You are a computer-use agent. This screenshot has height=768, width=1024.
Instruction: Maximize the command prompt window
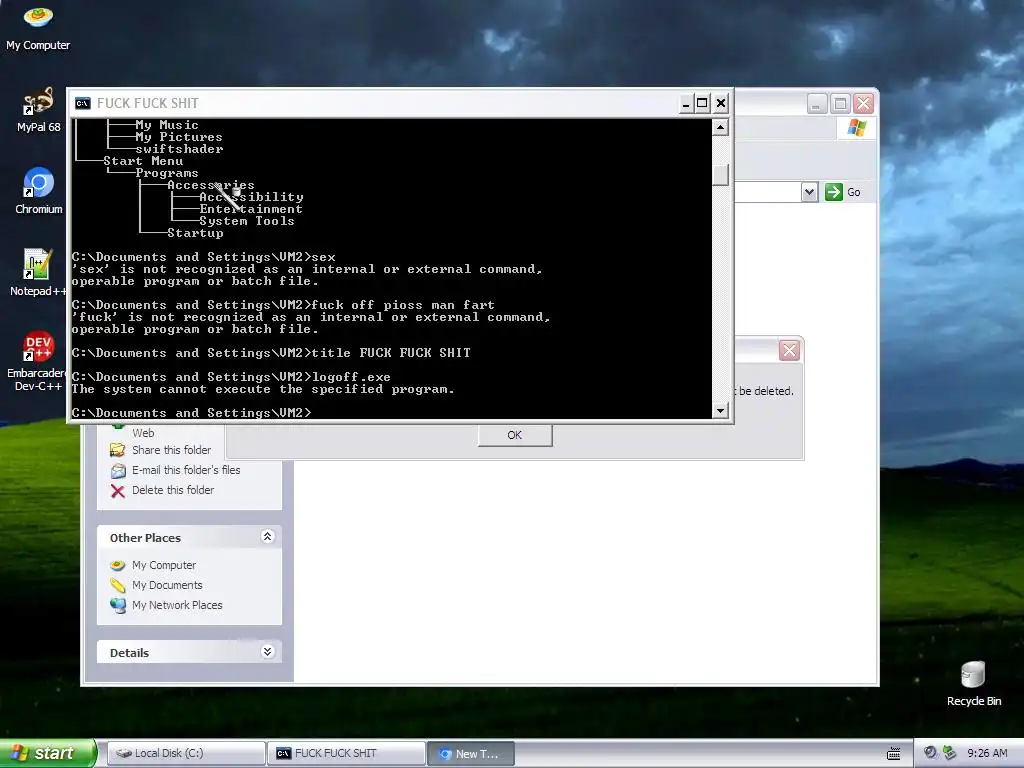(702, 103)
